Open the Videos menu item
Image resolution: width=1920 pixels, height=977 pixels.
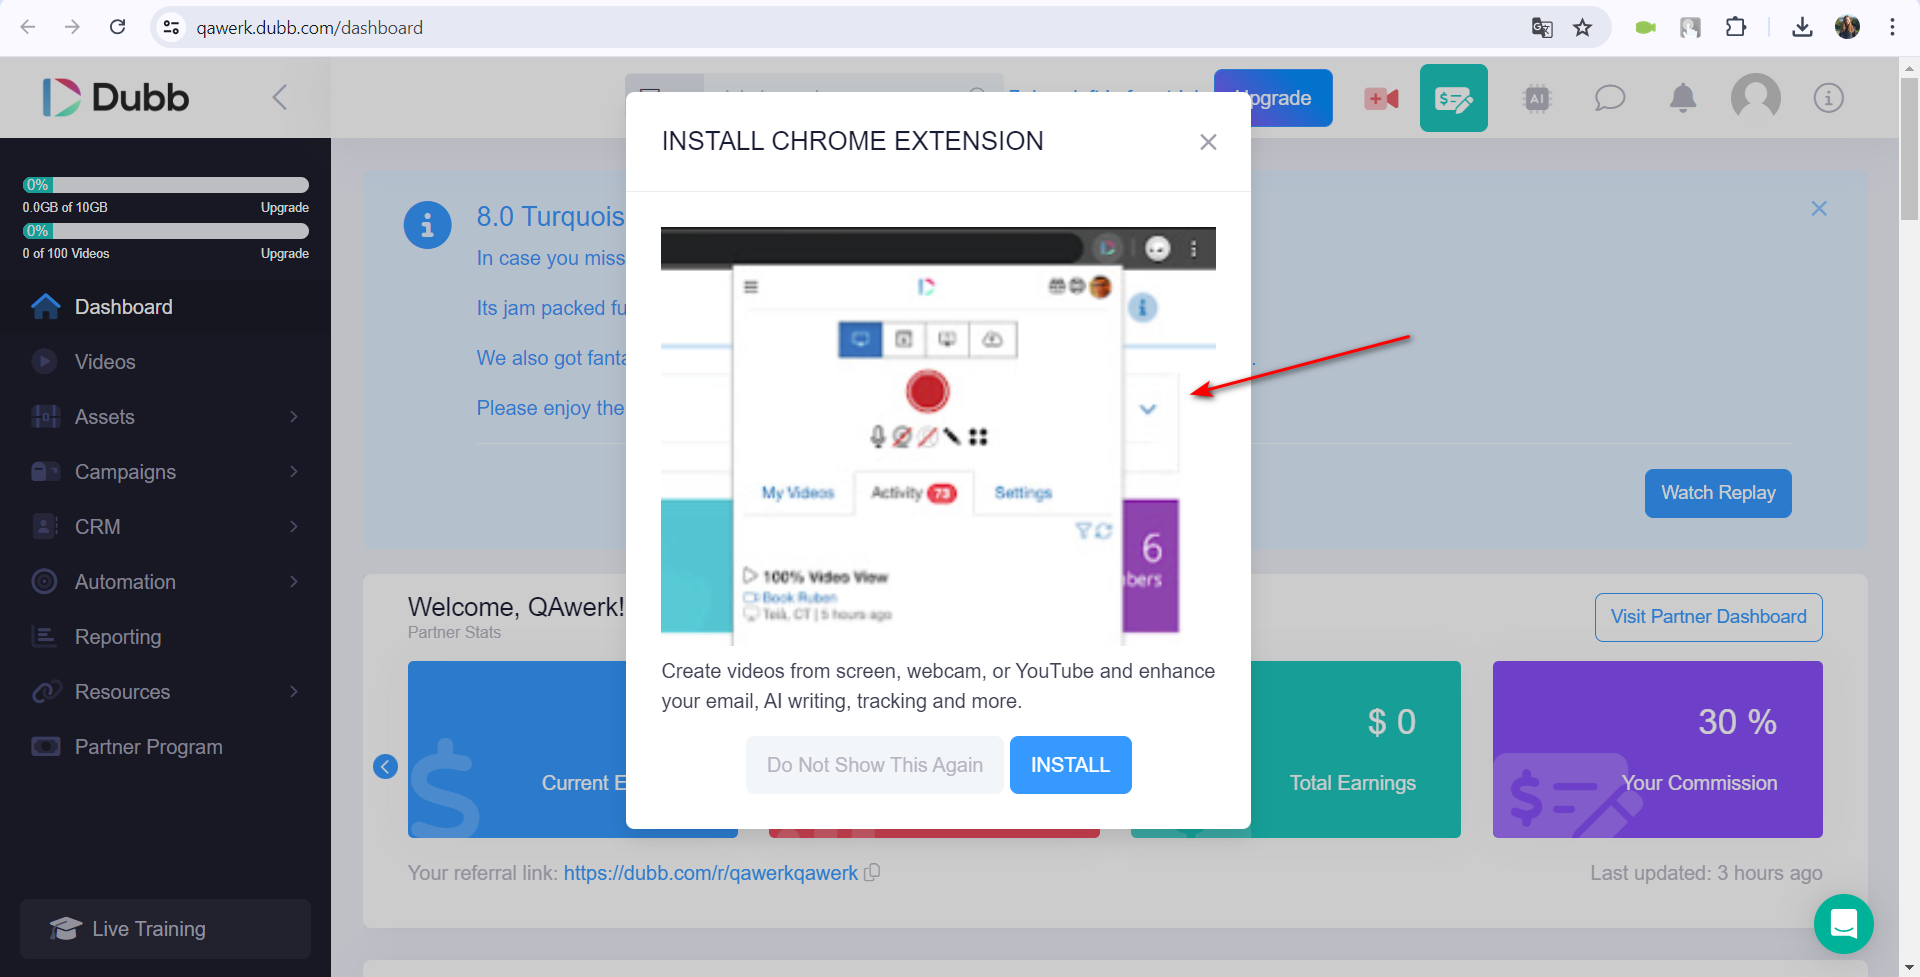[165, 362]
